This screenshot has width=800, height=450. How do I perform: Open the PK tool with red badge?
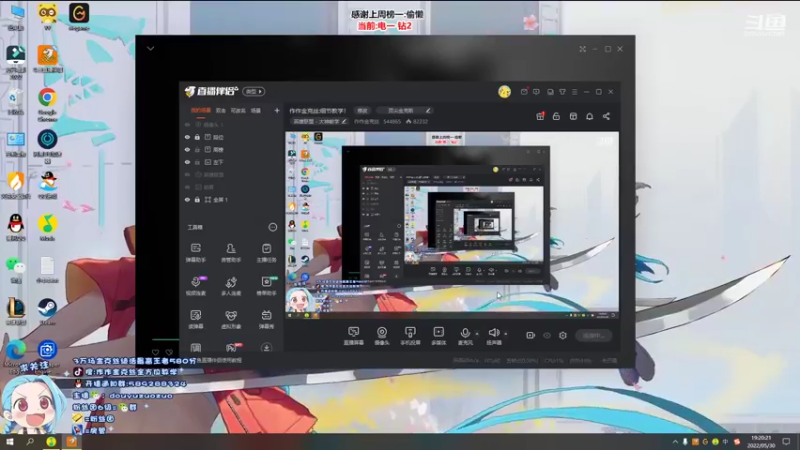[232, 347]
